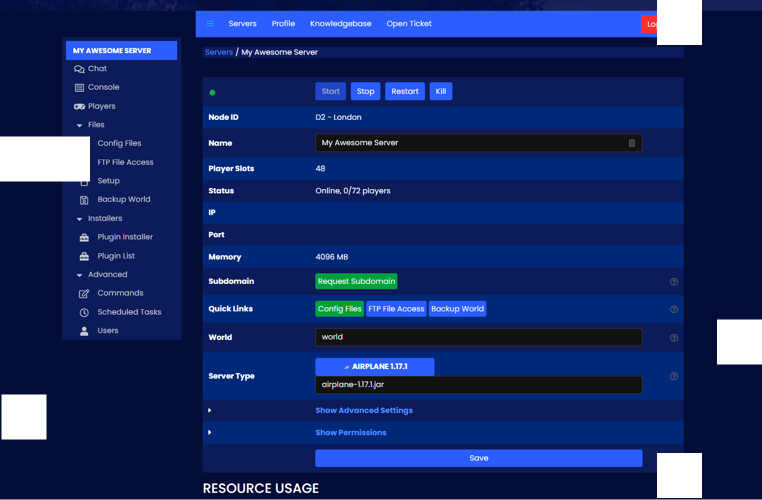Open Console in the sidebar
The width and height of the screenshot is (762, 500).
104,87
